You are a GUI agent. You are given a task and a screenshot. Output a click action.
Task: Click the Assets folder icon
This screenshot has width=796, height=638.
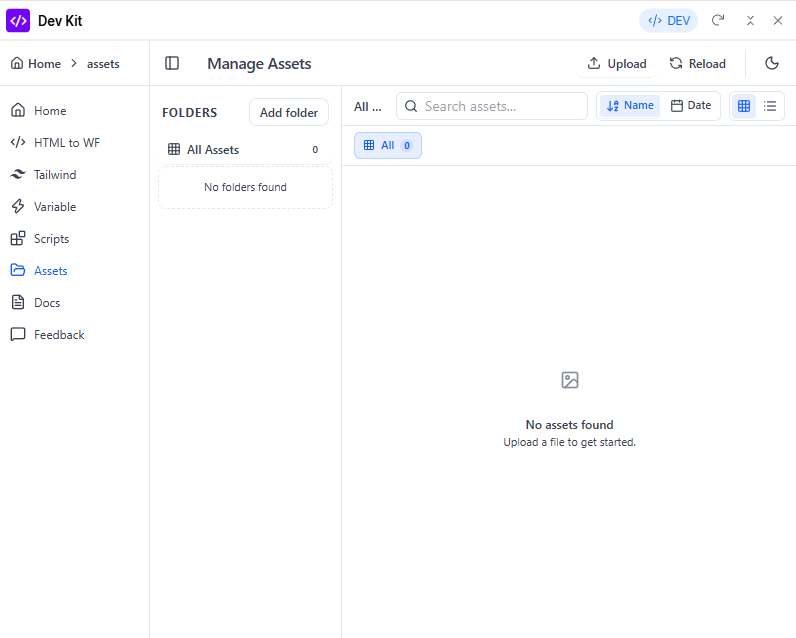click(x=18, y=270)
